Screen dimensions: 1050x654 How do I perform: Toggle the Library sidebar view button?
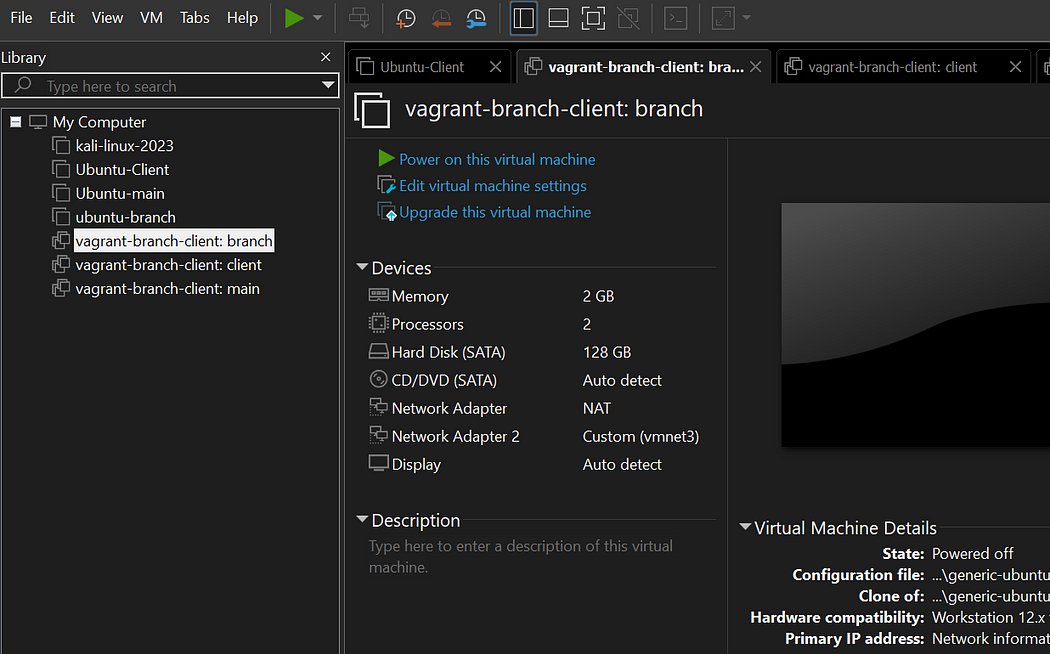pyautogui.click(x=524, y=18)
